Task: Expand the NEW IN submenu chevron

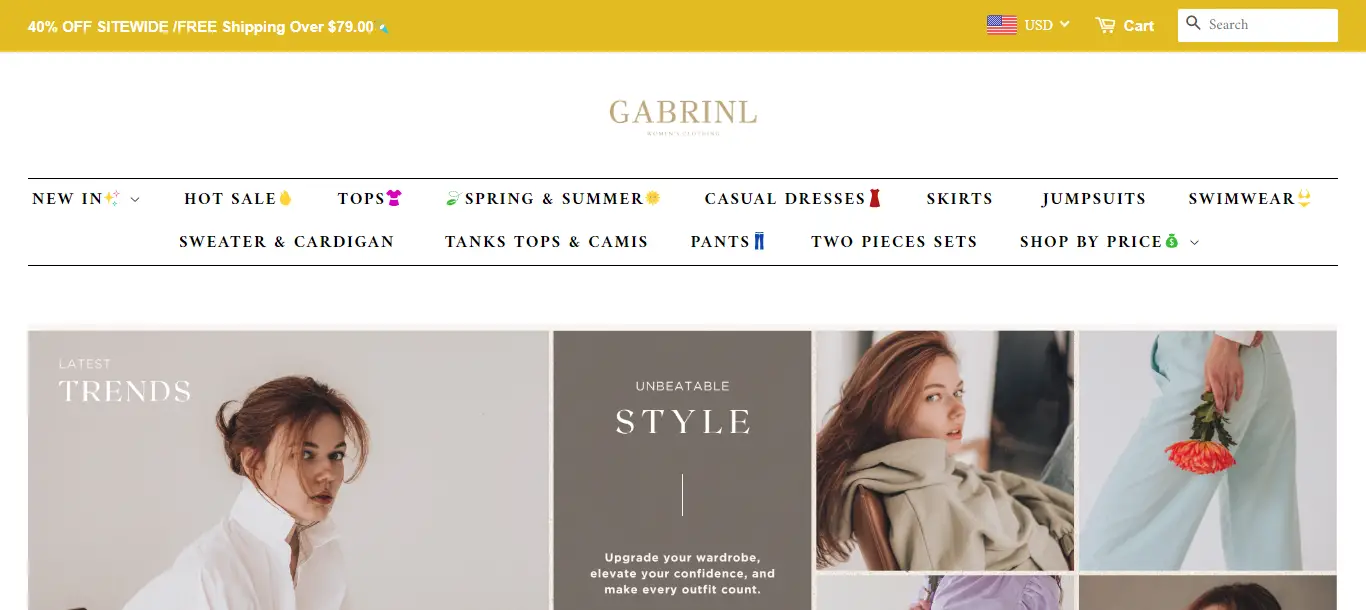Action: click(x=135, y=199)
